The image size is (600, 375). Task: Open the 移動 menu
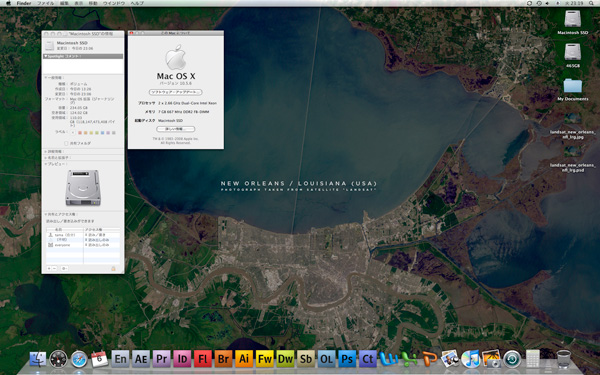tap(93, 3)
